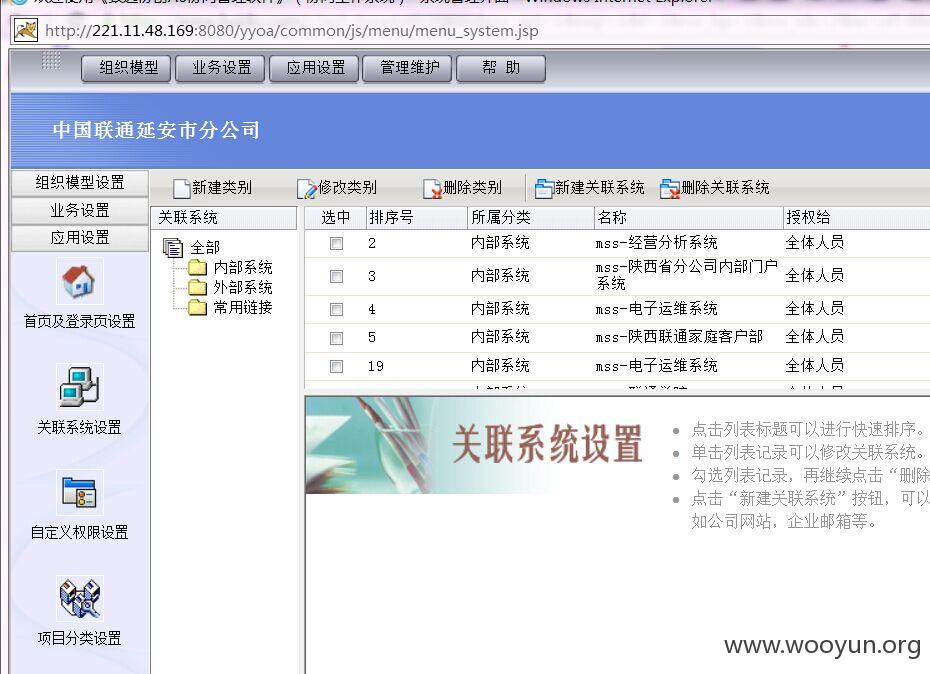The width and height of the screenshot is (930, 674).
Task: Select the 组织模型设置 sidebar tab
Action: pos(79,183)
